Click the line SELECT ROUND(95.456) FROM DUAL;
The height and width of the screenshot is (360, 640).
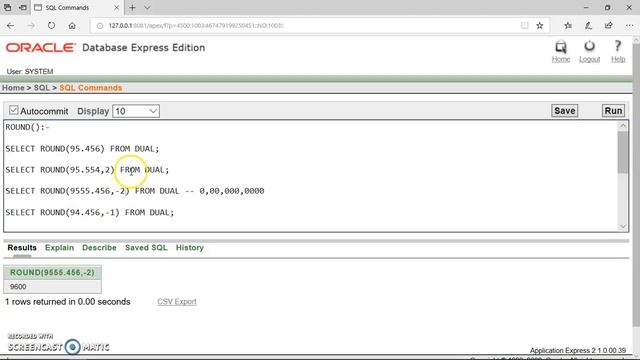[x=82, y=149]
